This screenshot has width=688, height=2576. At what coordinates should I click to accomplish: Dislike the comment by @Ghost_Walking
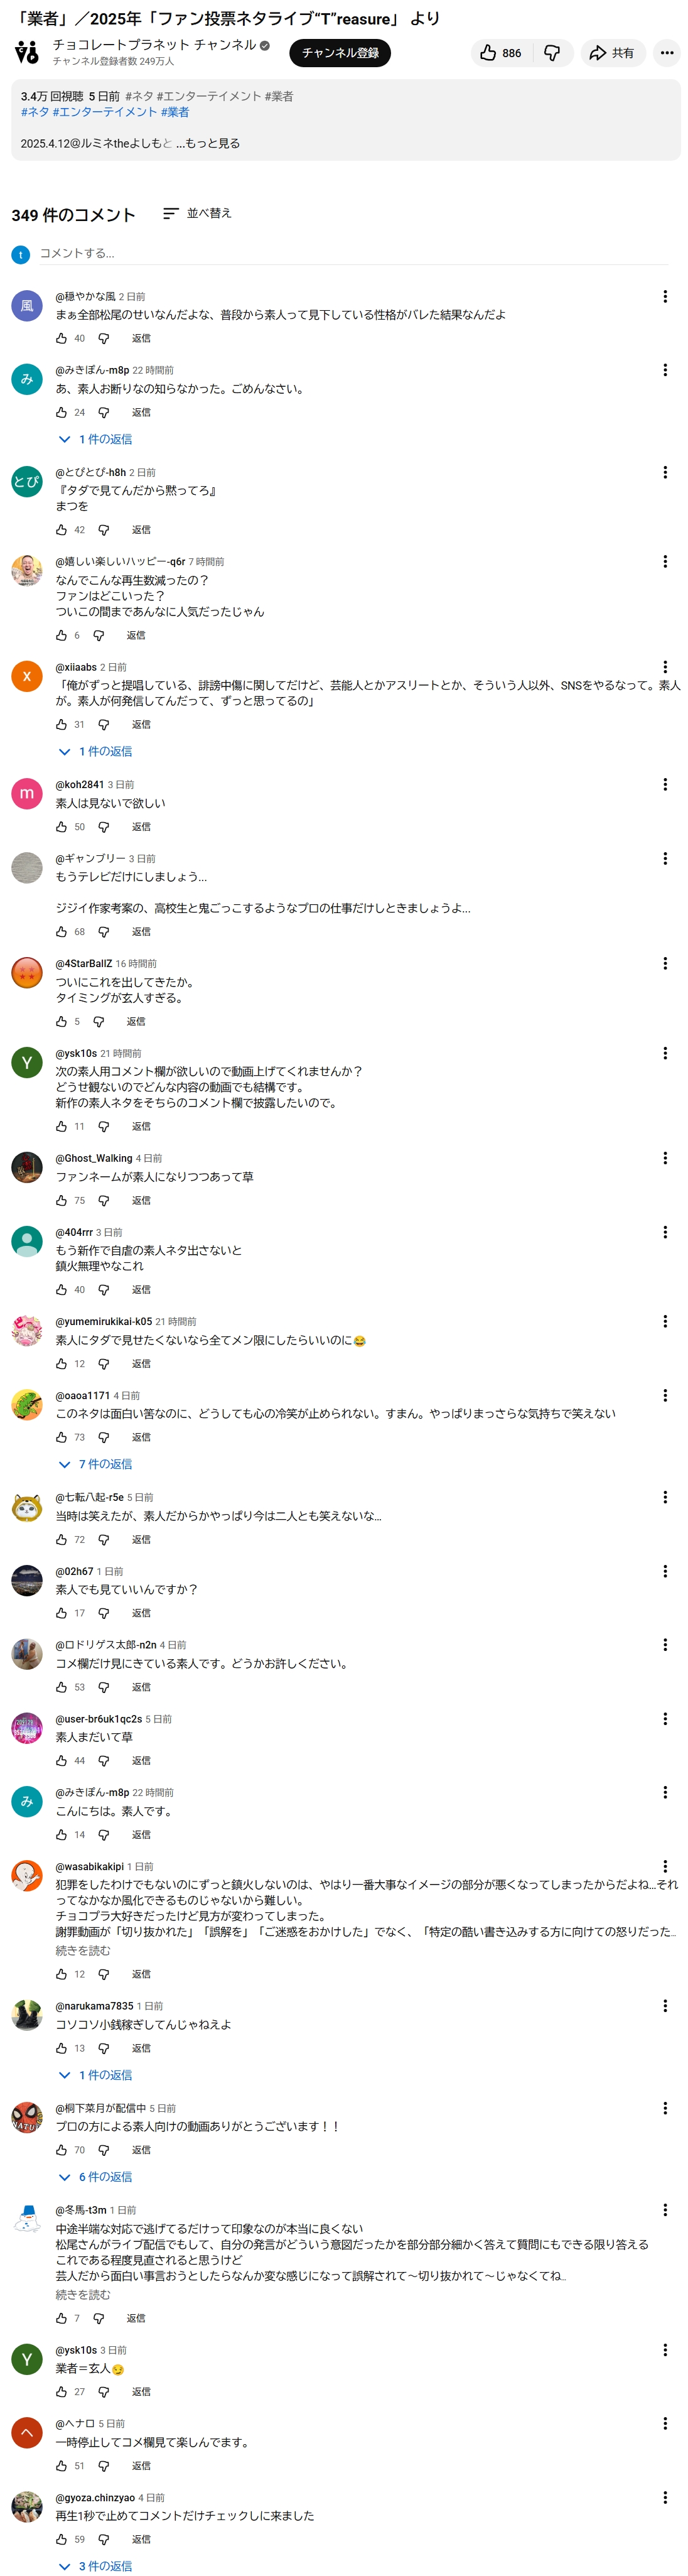pyautogui.click(x=103, y=1200)
